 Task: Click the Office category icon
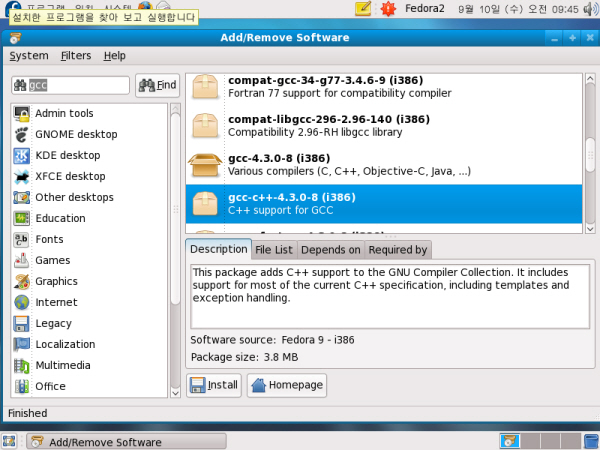point(21,386)
